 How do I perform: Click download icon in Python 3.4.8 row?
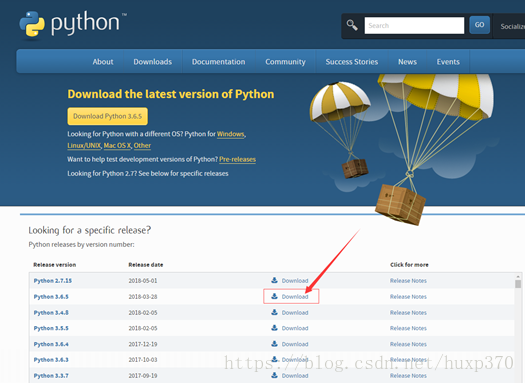point(274,312)
